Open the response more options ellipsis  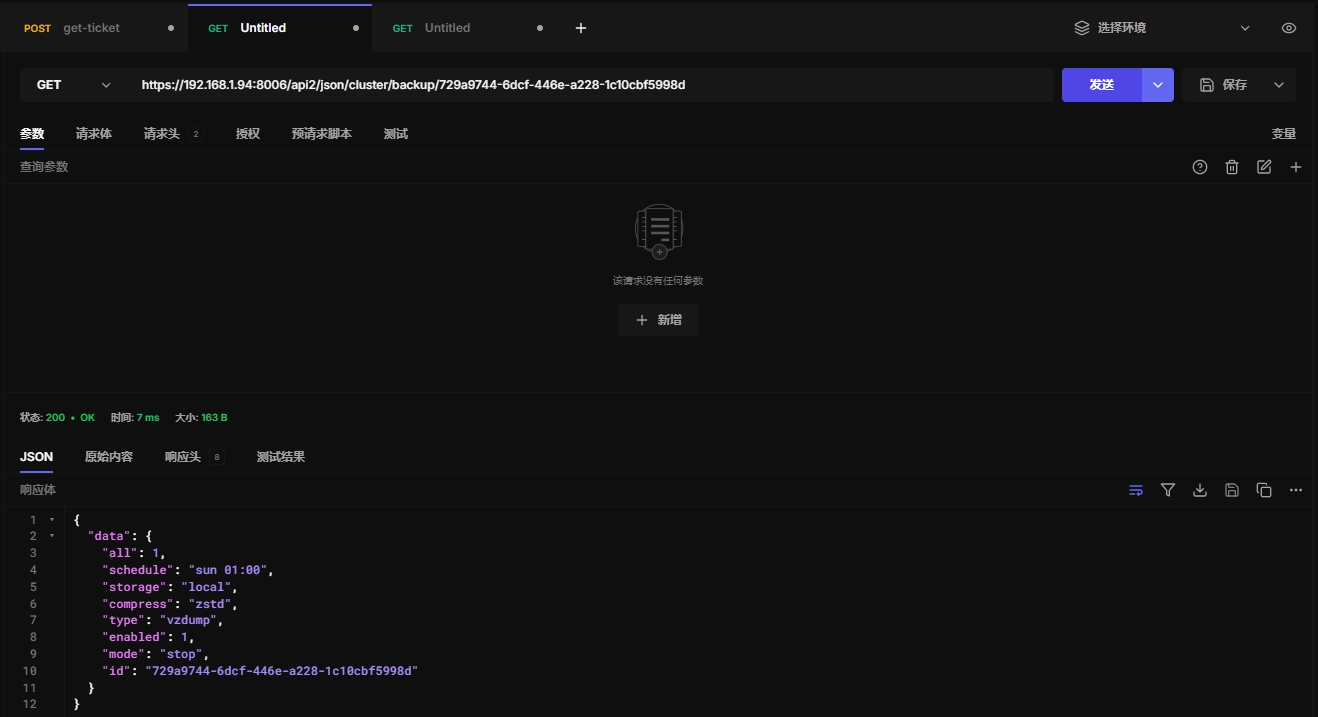pyautogui.click(x=1296, y=490)
